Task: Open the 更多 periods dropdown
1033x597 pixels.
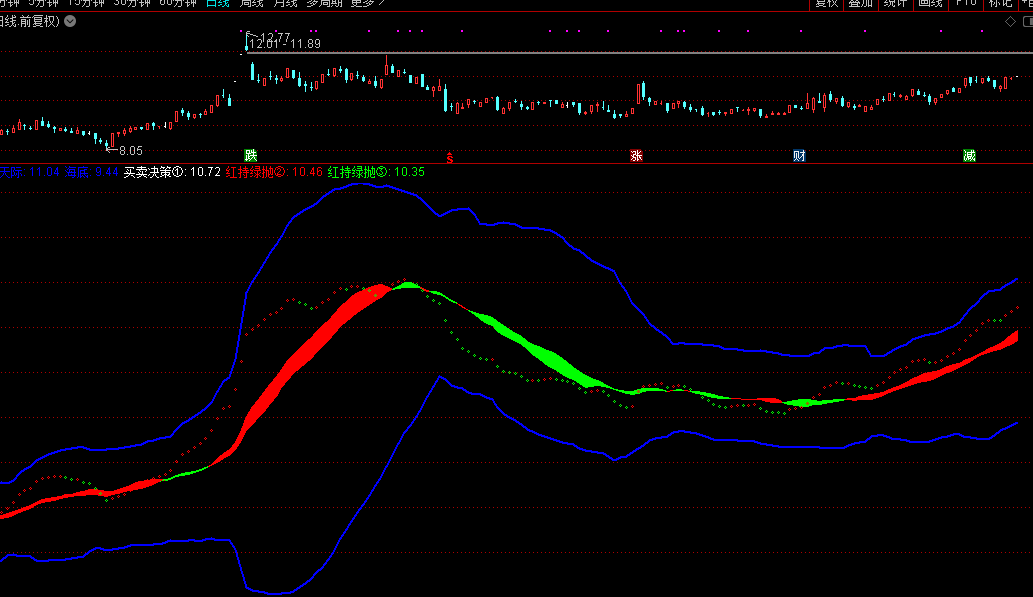Action: [x=366, y=3]
